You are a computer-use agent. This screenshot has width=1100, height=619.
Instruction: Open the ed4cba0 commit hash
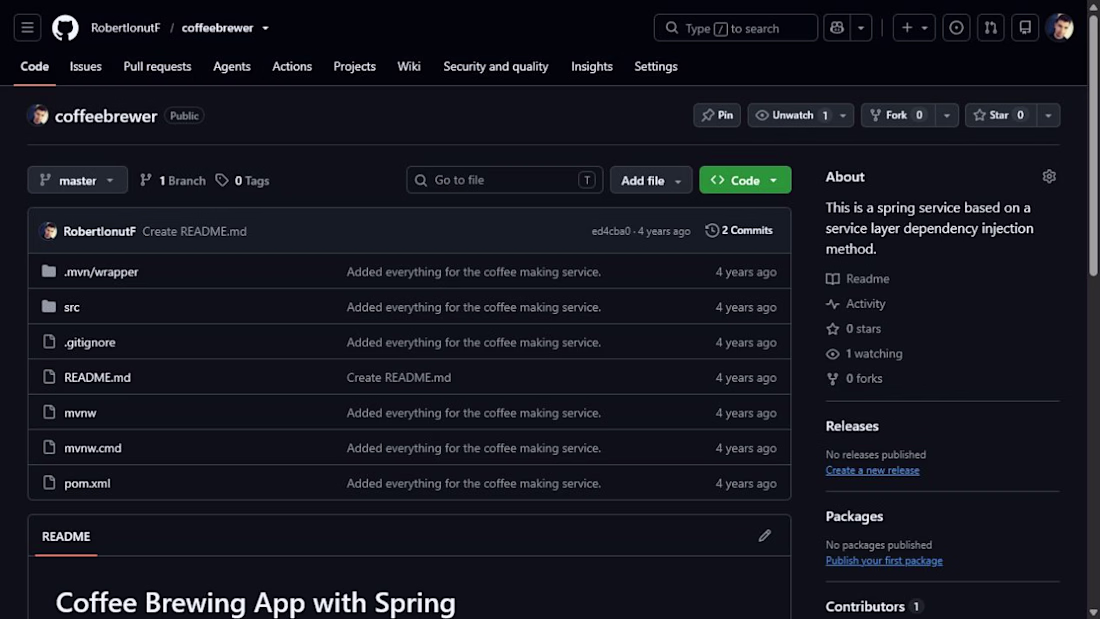pos(611,231)
